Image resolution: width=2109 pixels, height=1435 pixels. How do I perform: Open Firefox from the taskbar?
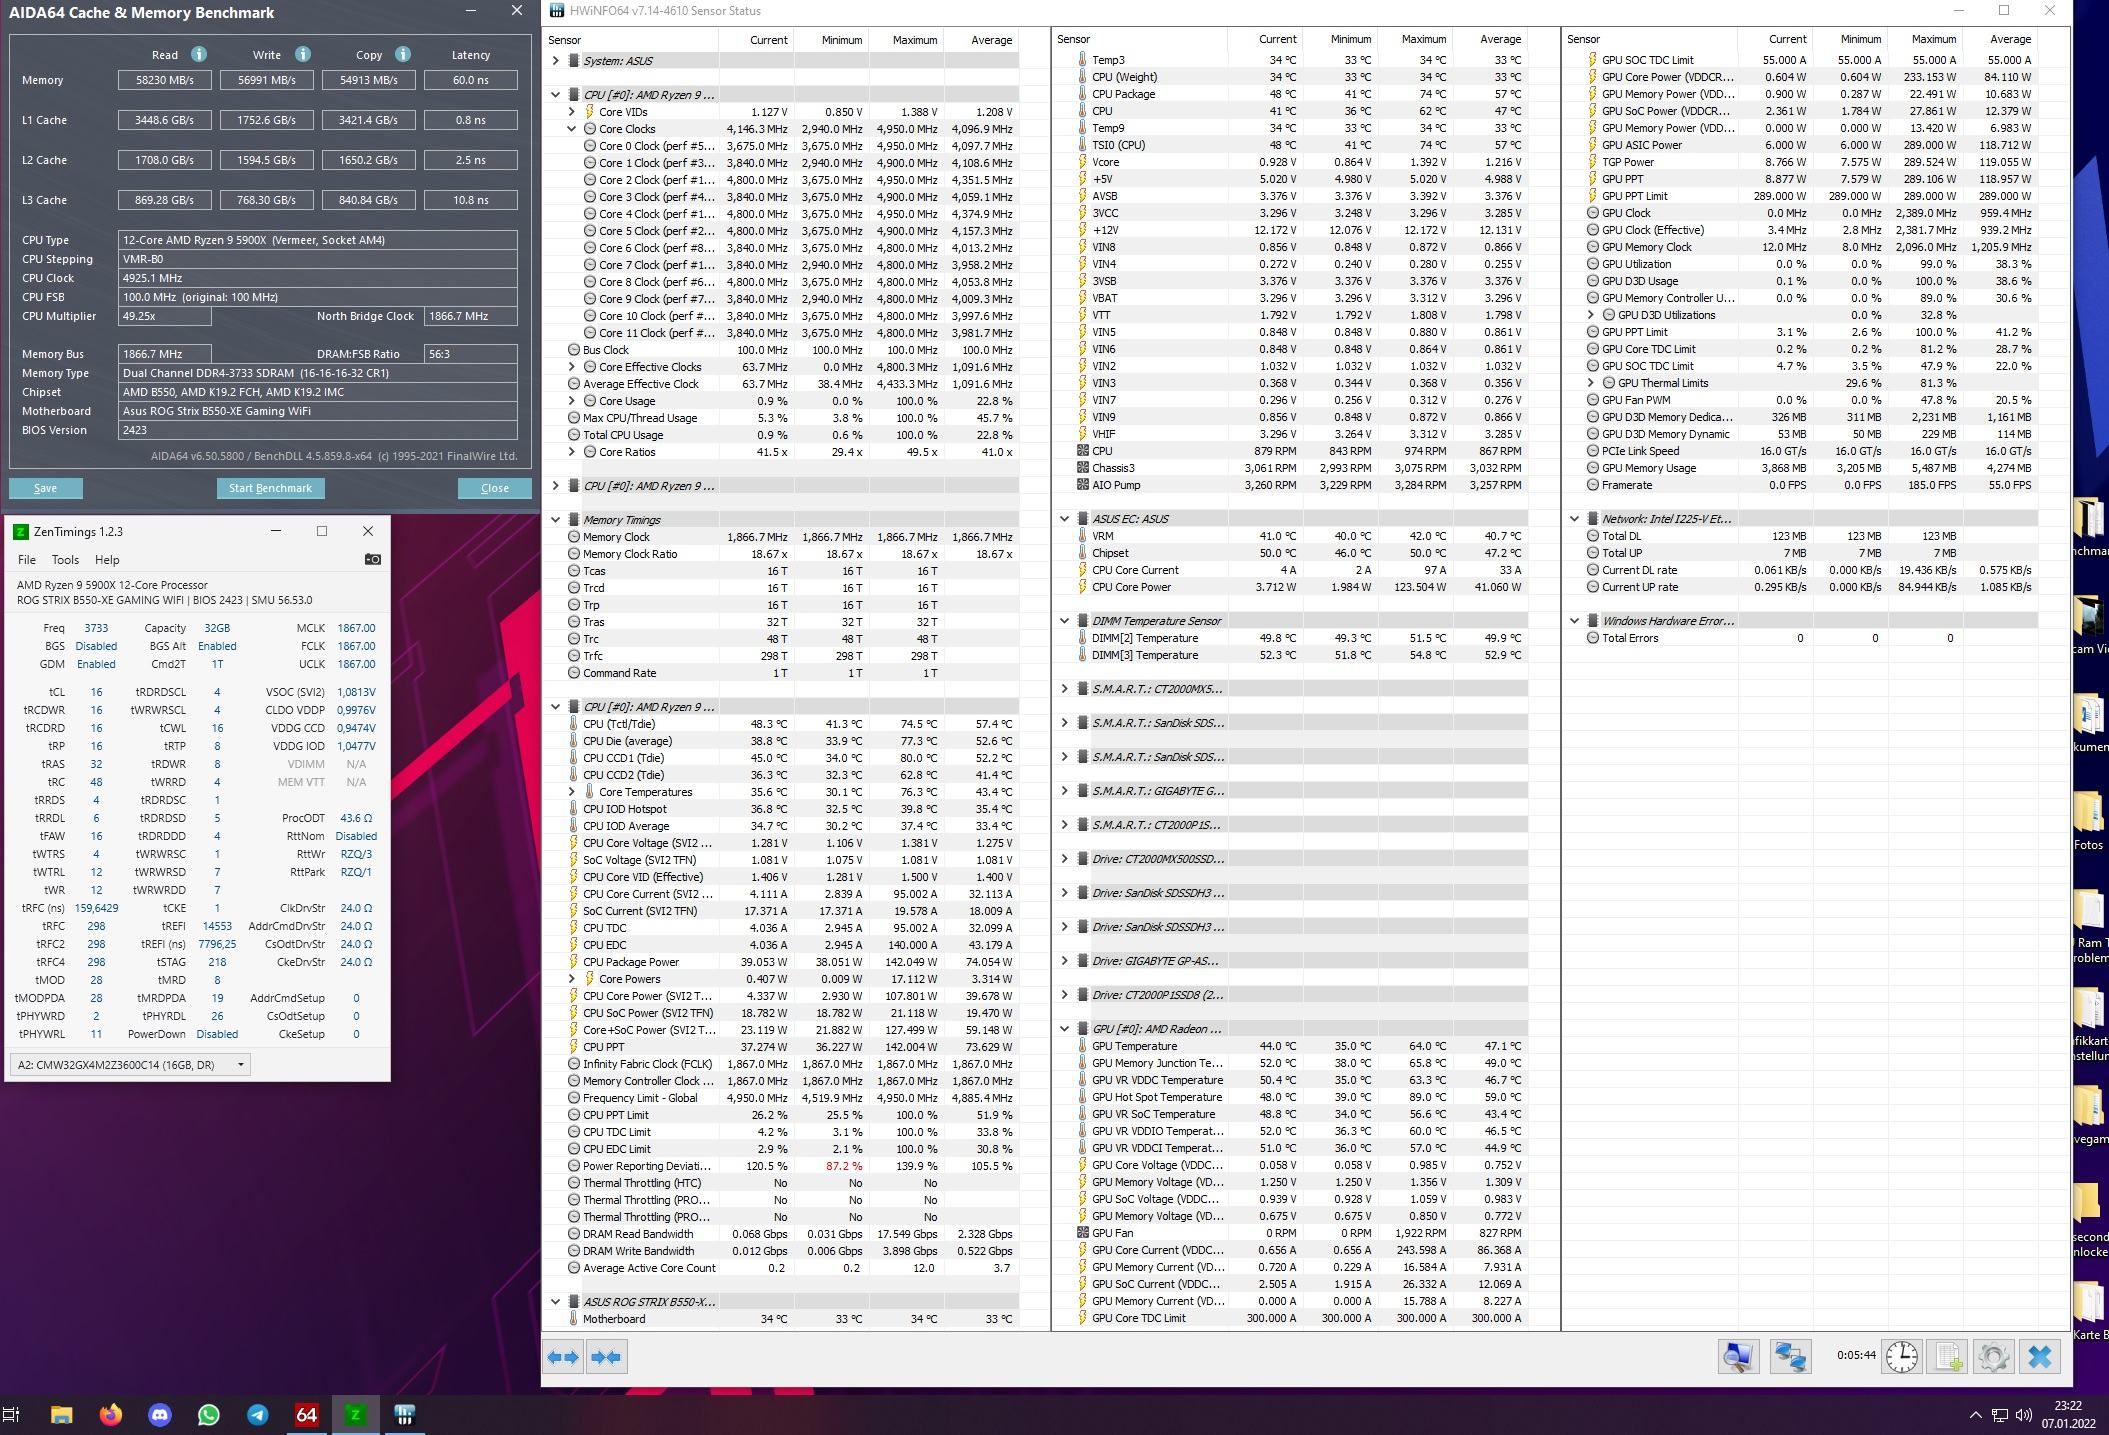point(110,1414)
